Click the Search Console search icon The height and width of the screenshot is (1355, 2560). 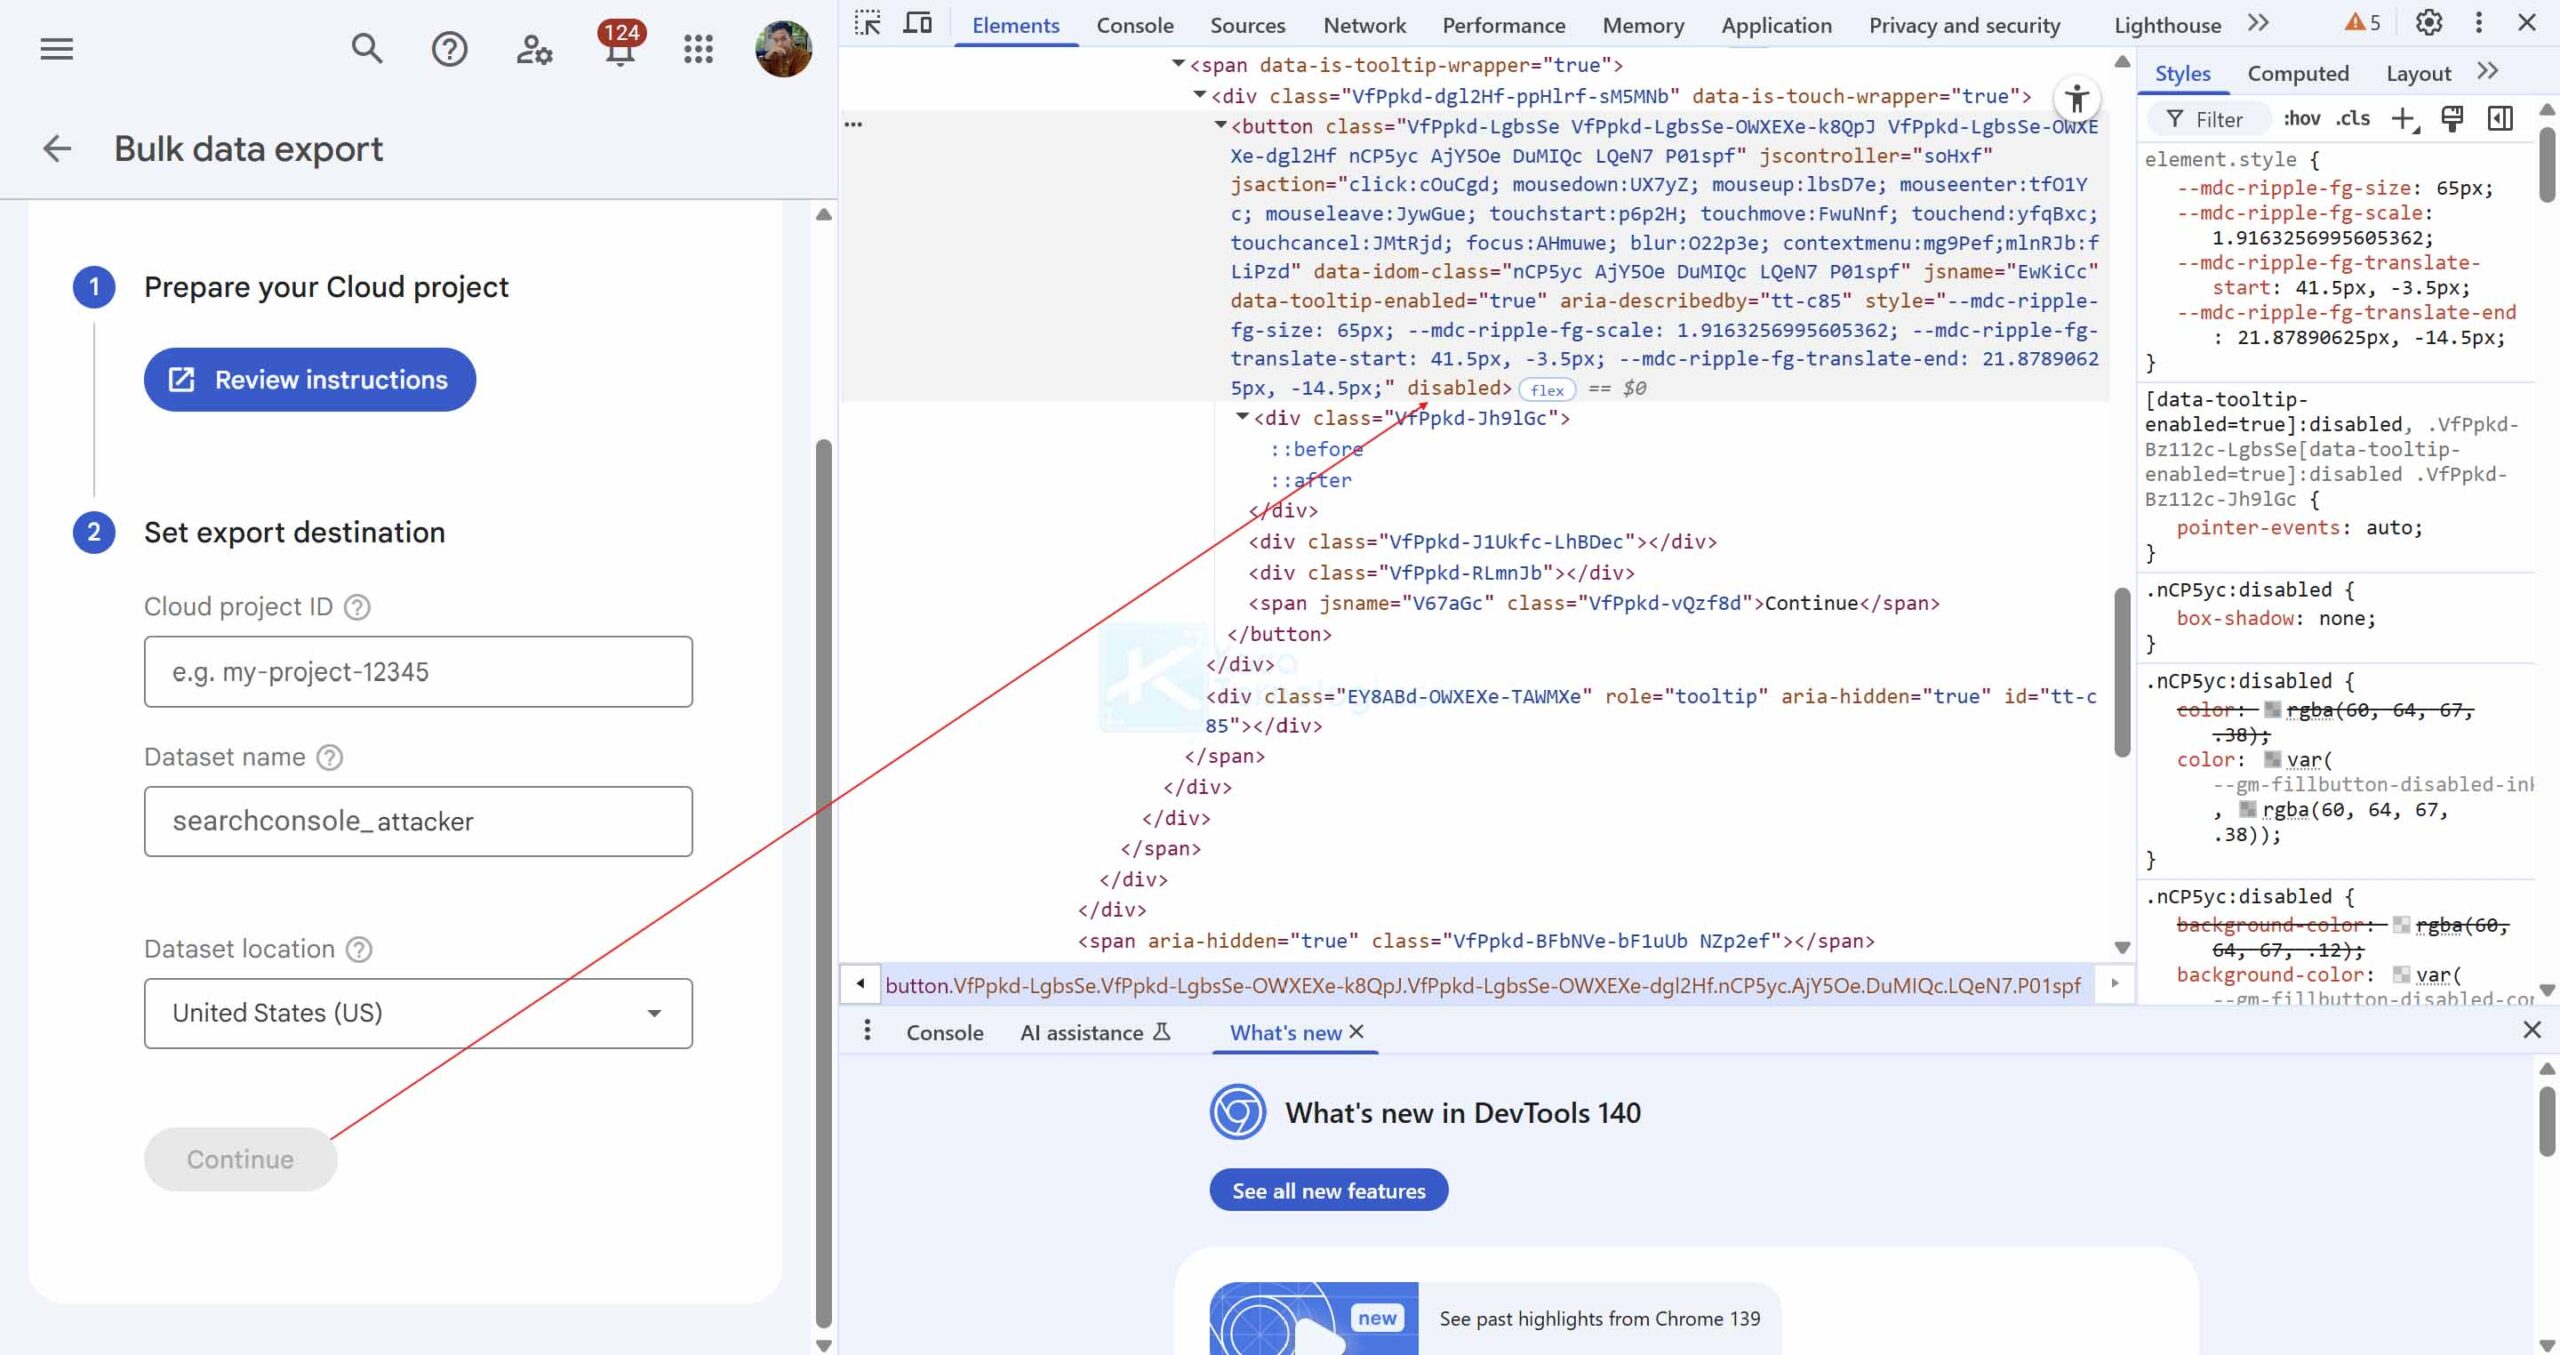tap(367, 48)
